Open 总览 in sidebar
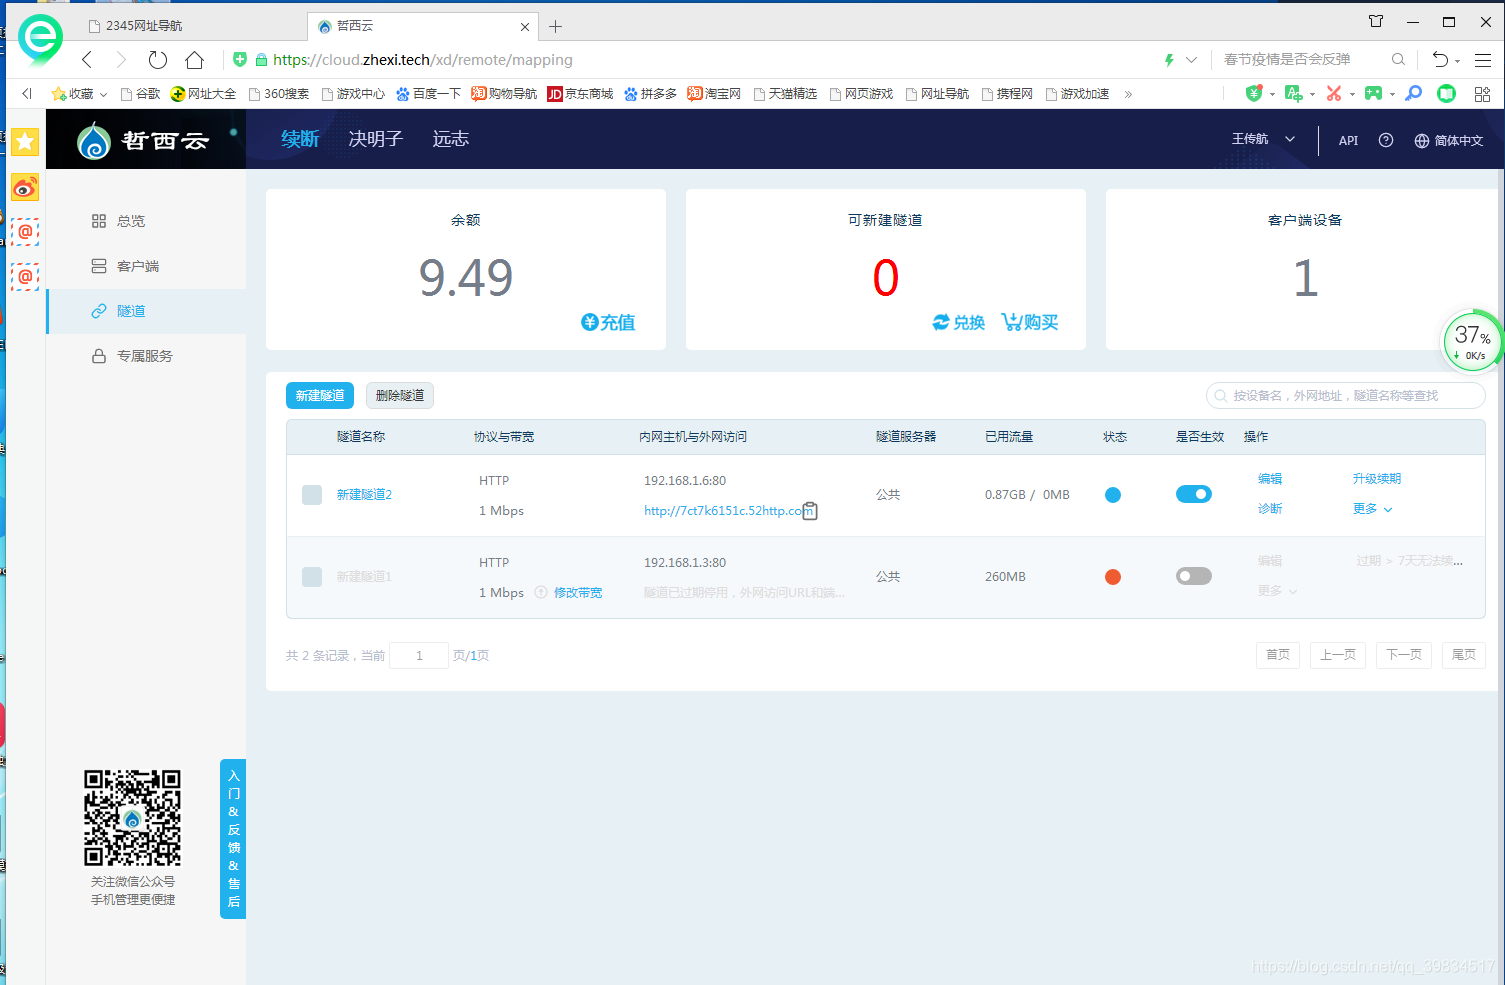1505x985 pixels. (x=146, y=221)
